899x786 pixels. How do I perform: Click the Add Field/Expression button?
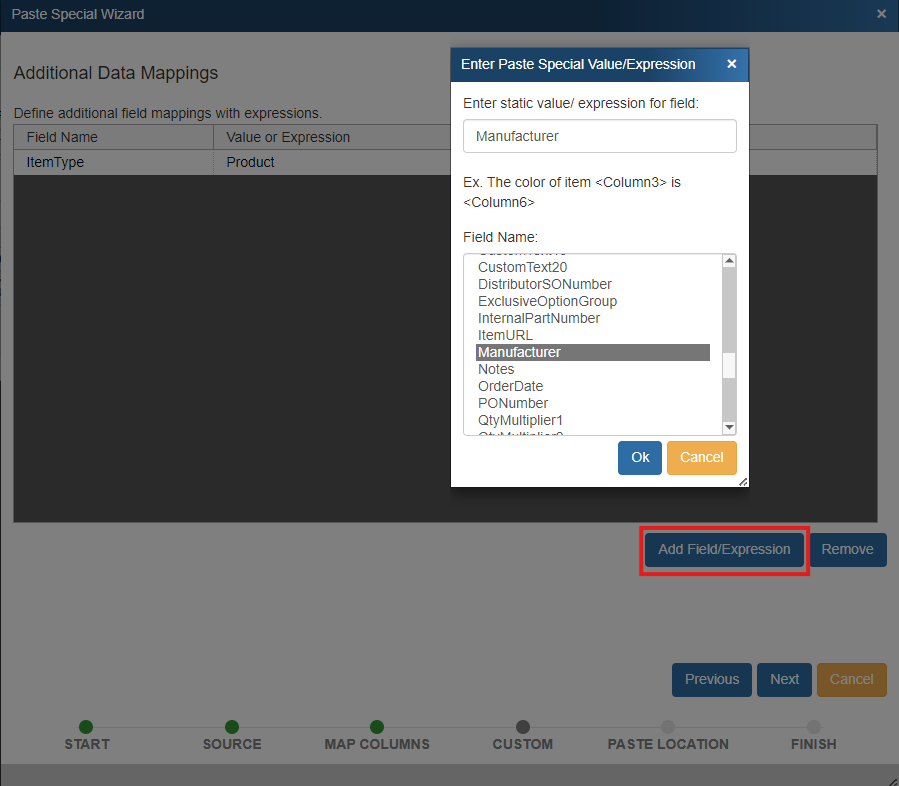pos(724,549)
